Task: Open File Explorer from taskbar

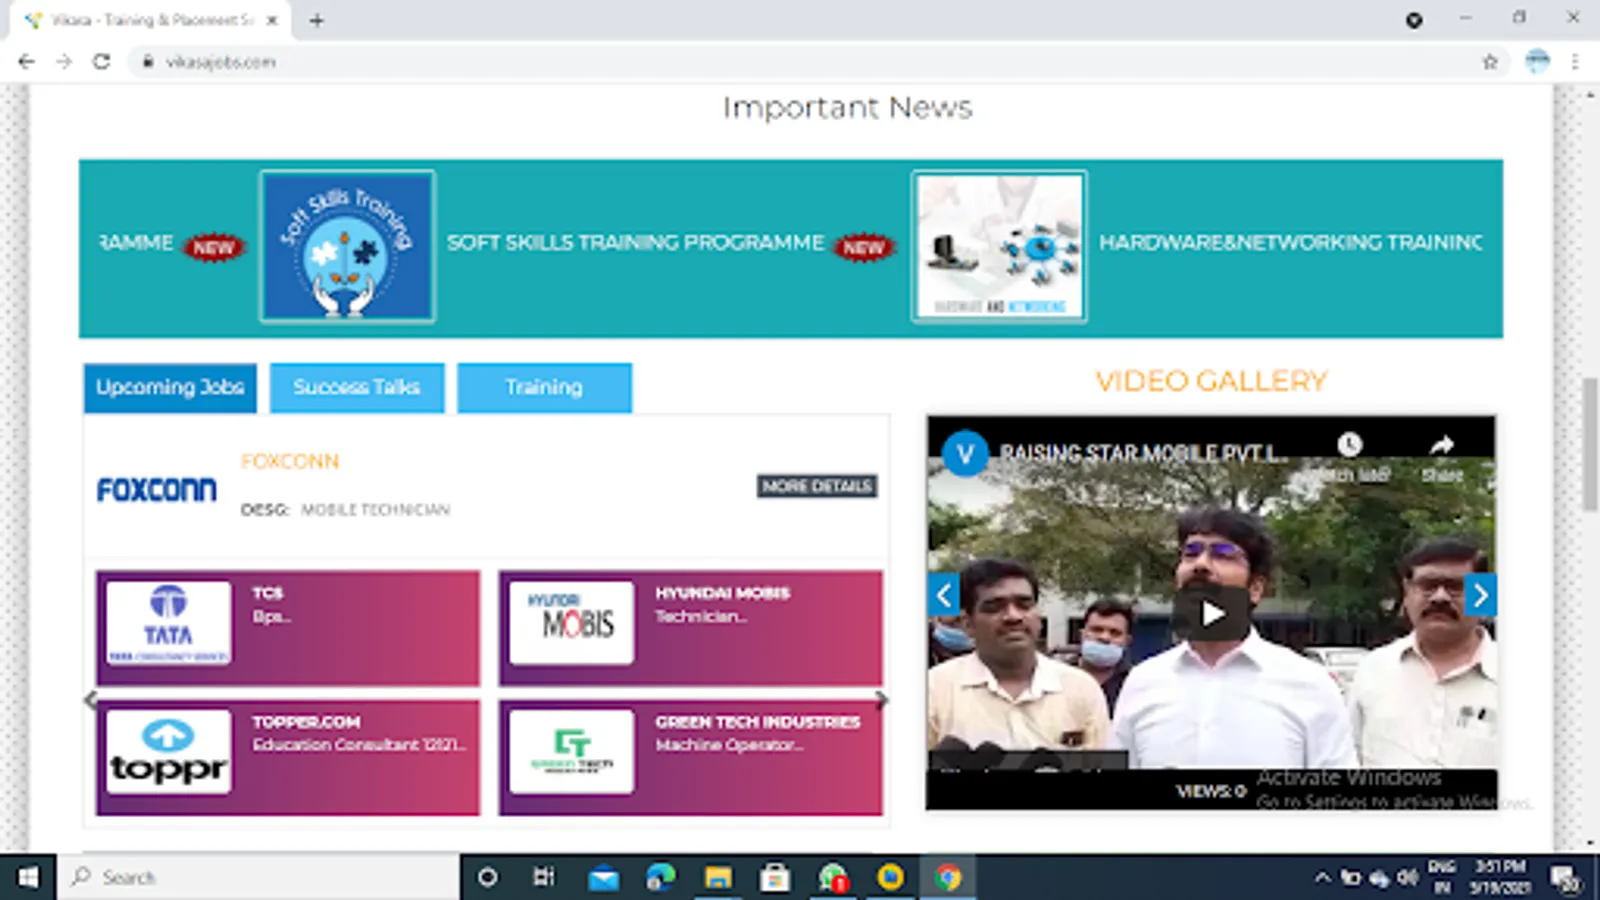Action: (x=718, y=878)
